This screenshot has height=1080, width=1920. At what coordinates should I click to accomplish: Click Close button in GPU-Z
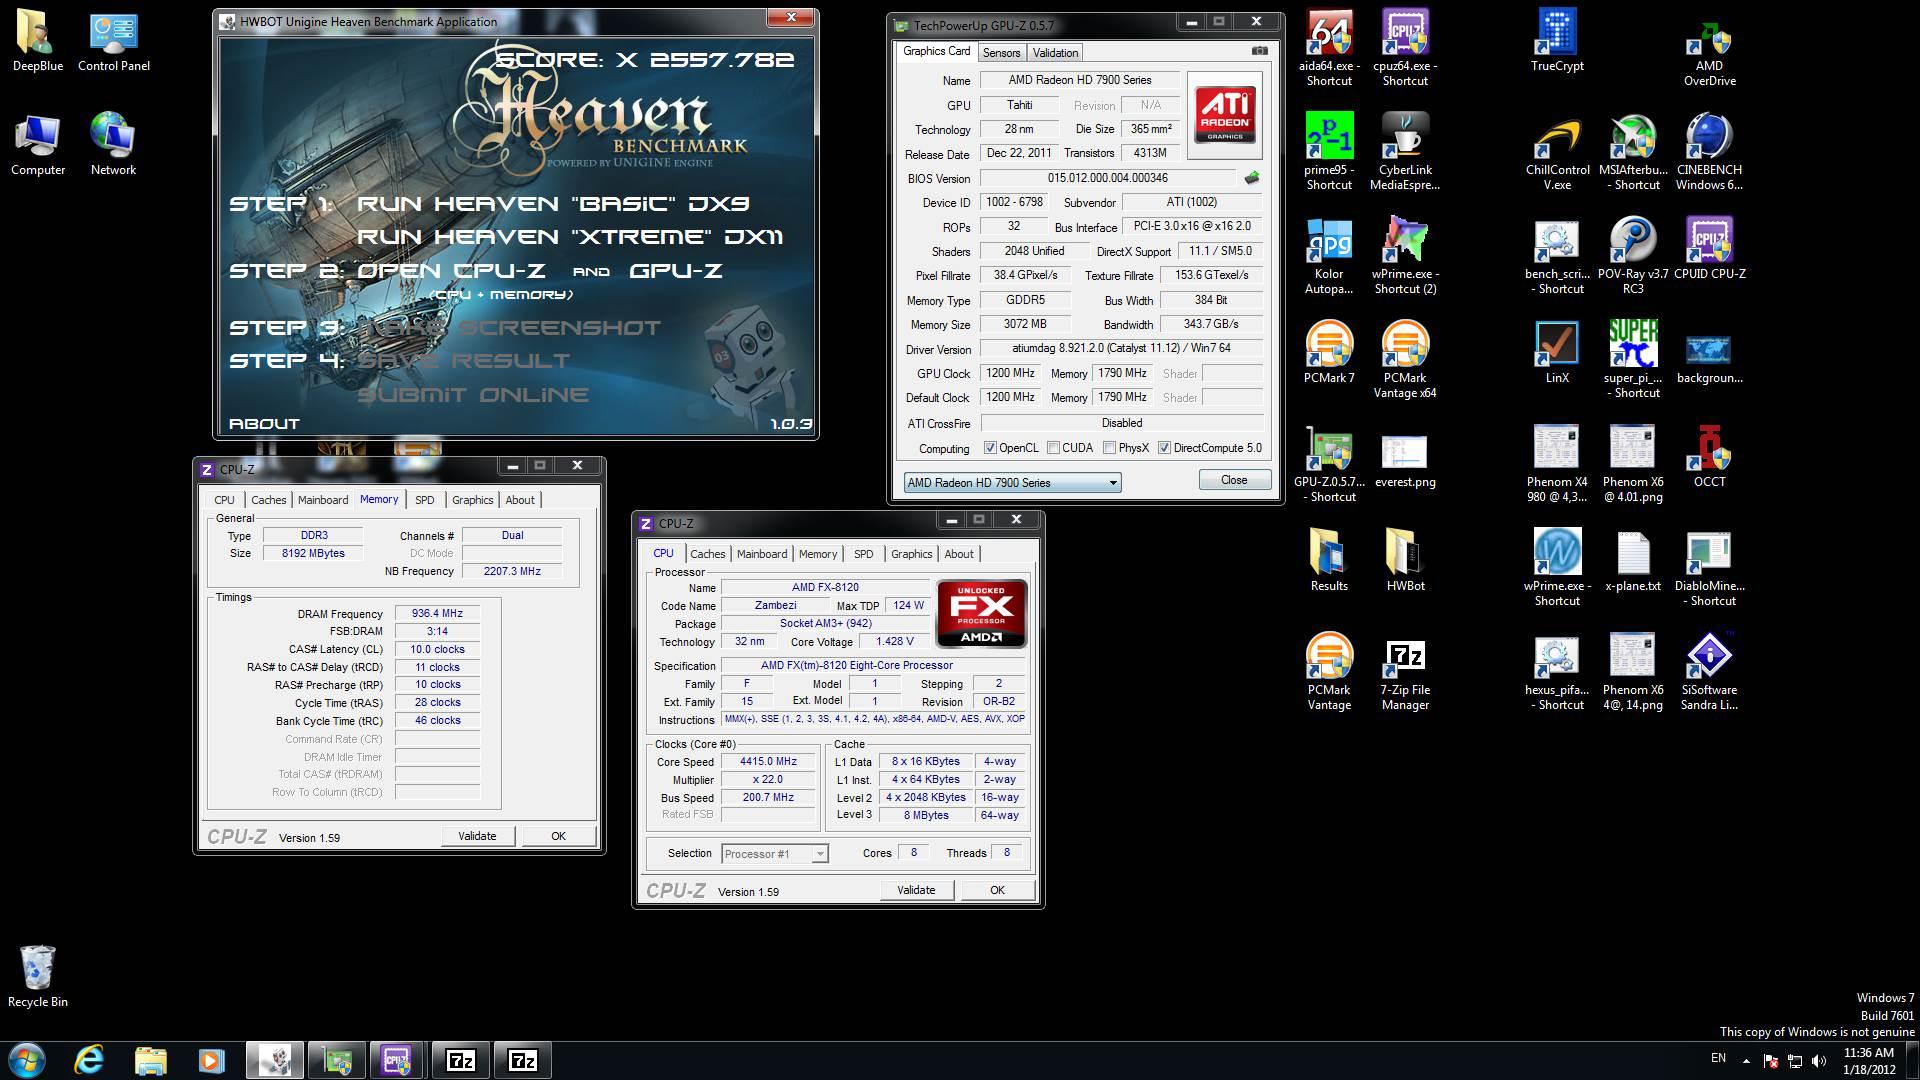click(x=1234, y=480)
